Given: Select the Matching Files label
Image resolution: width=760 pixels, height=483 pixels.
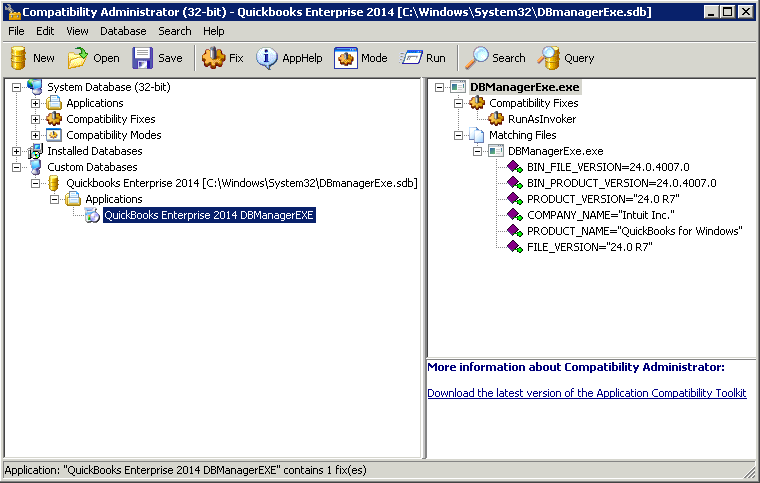Looking at the screenshot, I should [522, 135].
